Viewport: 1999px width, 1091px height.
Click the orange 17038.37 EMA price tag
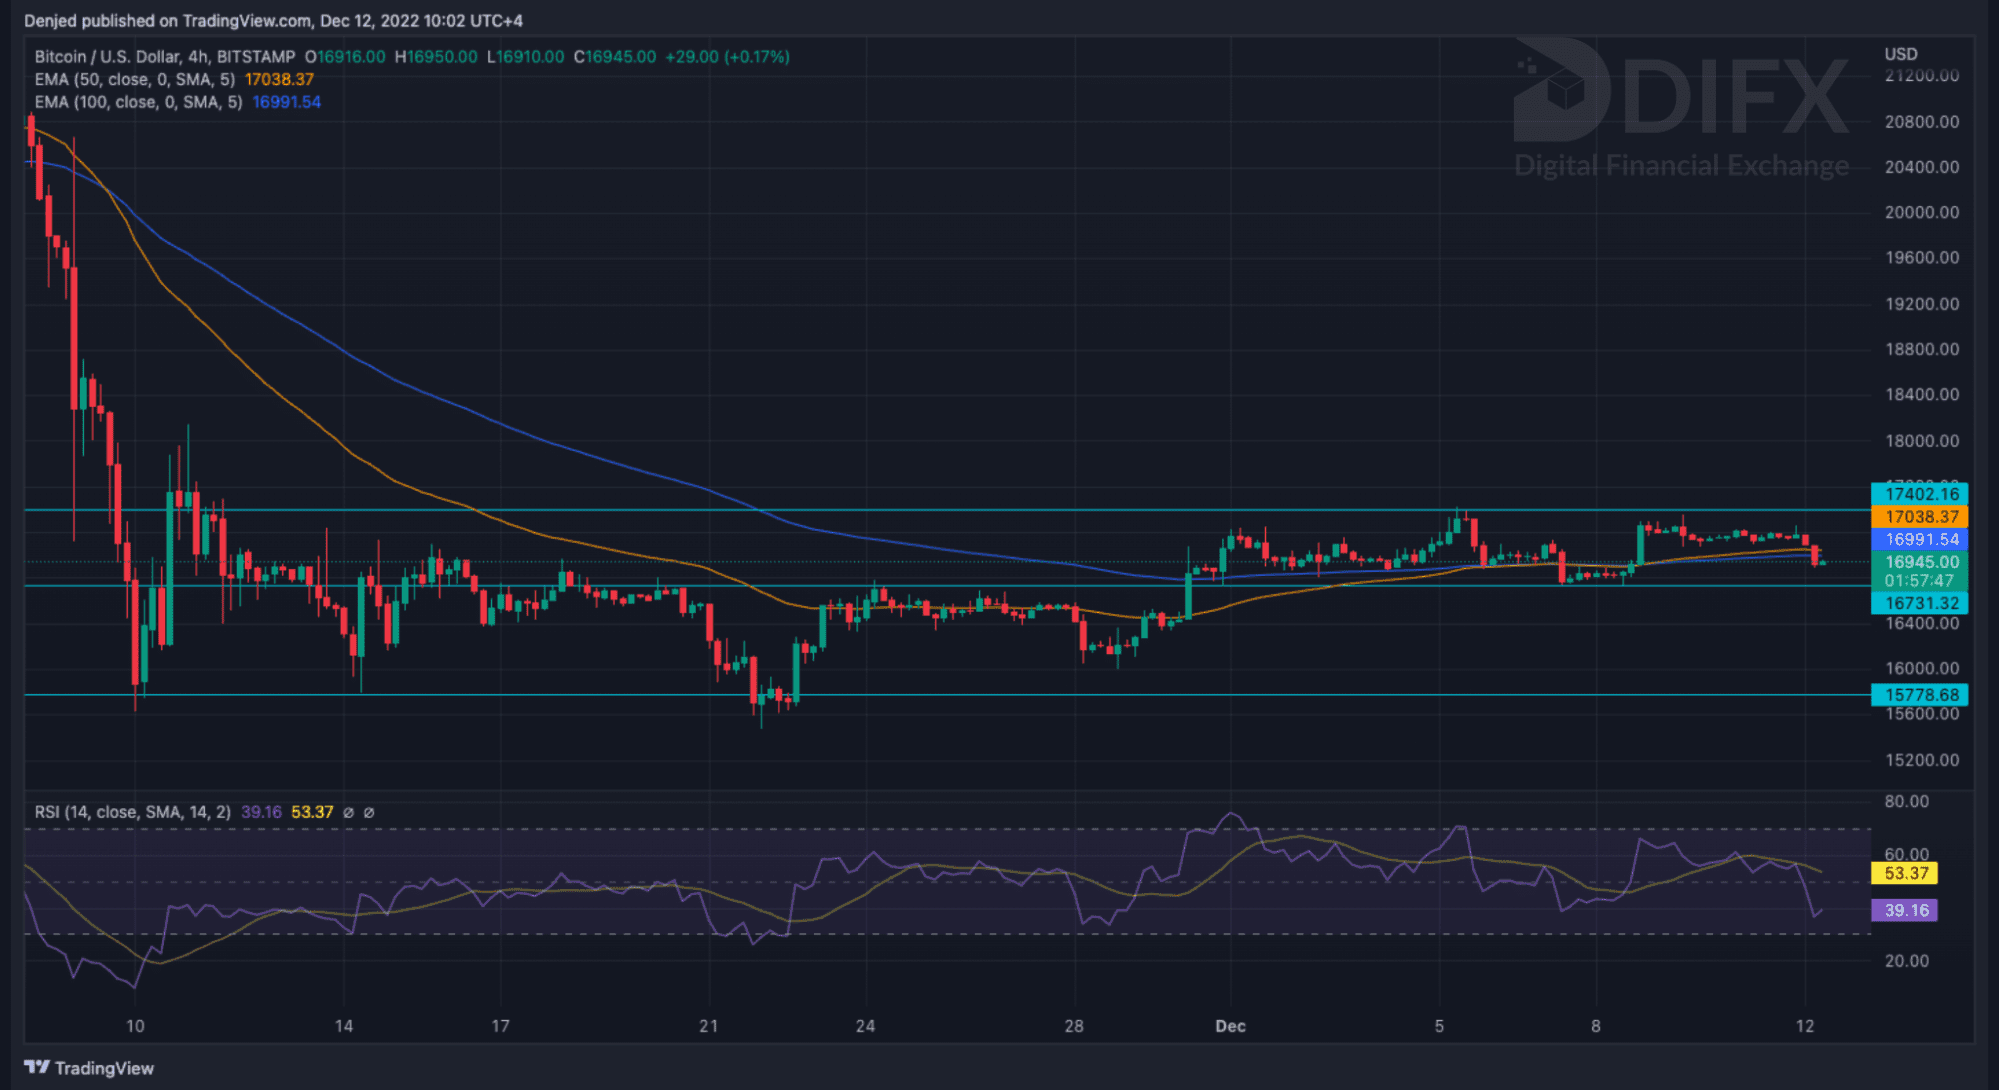pos(1919,517)
